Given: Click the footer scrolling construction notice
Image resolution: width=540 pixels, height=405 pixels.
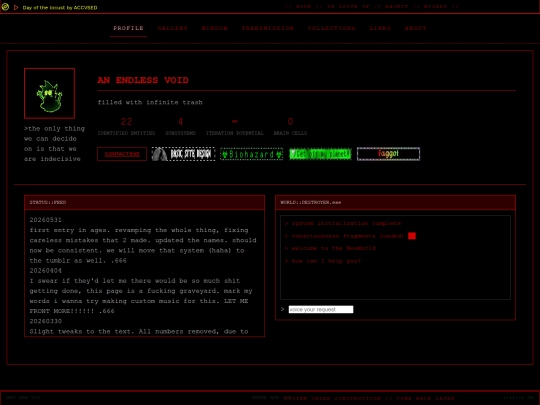Looking at the screenshot, I should click(x=368, y=398).
